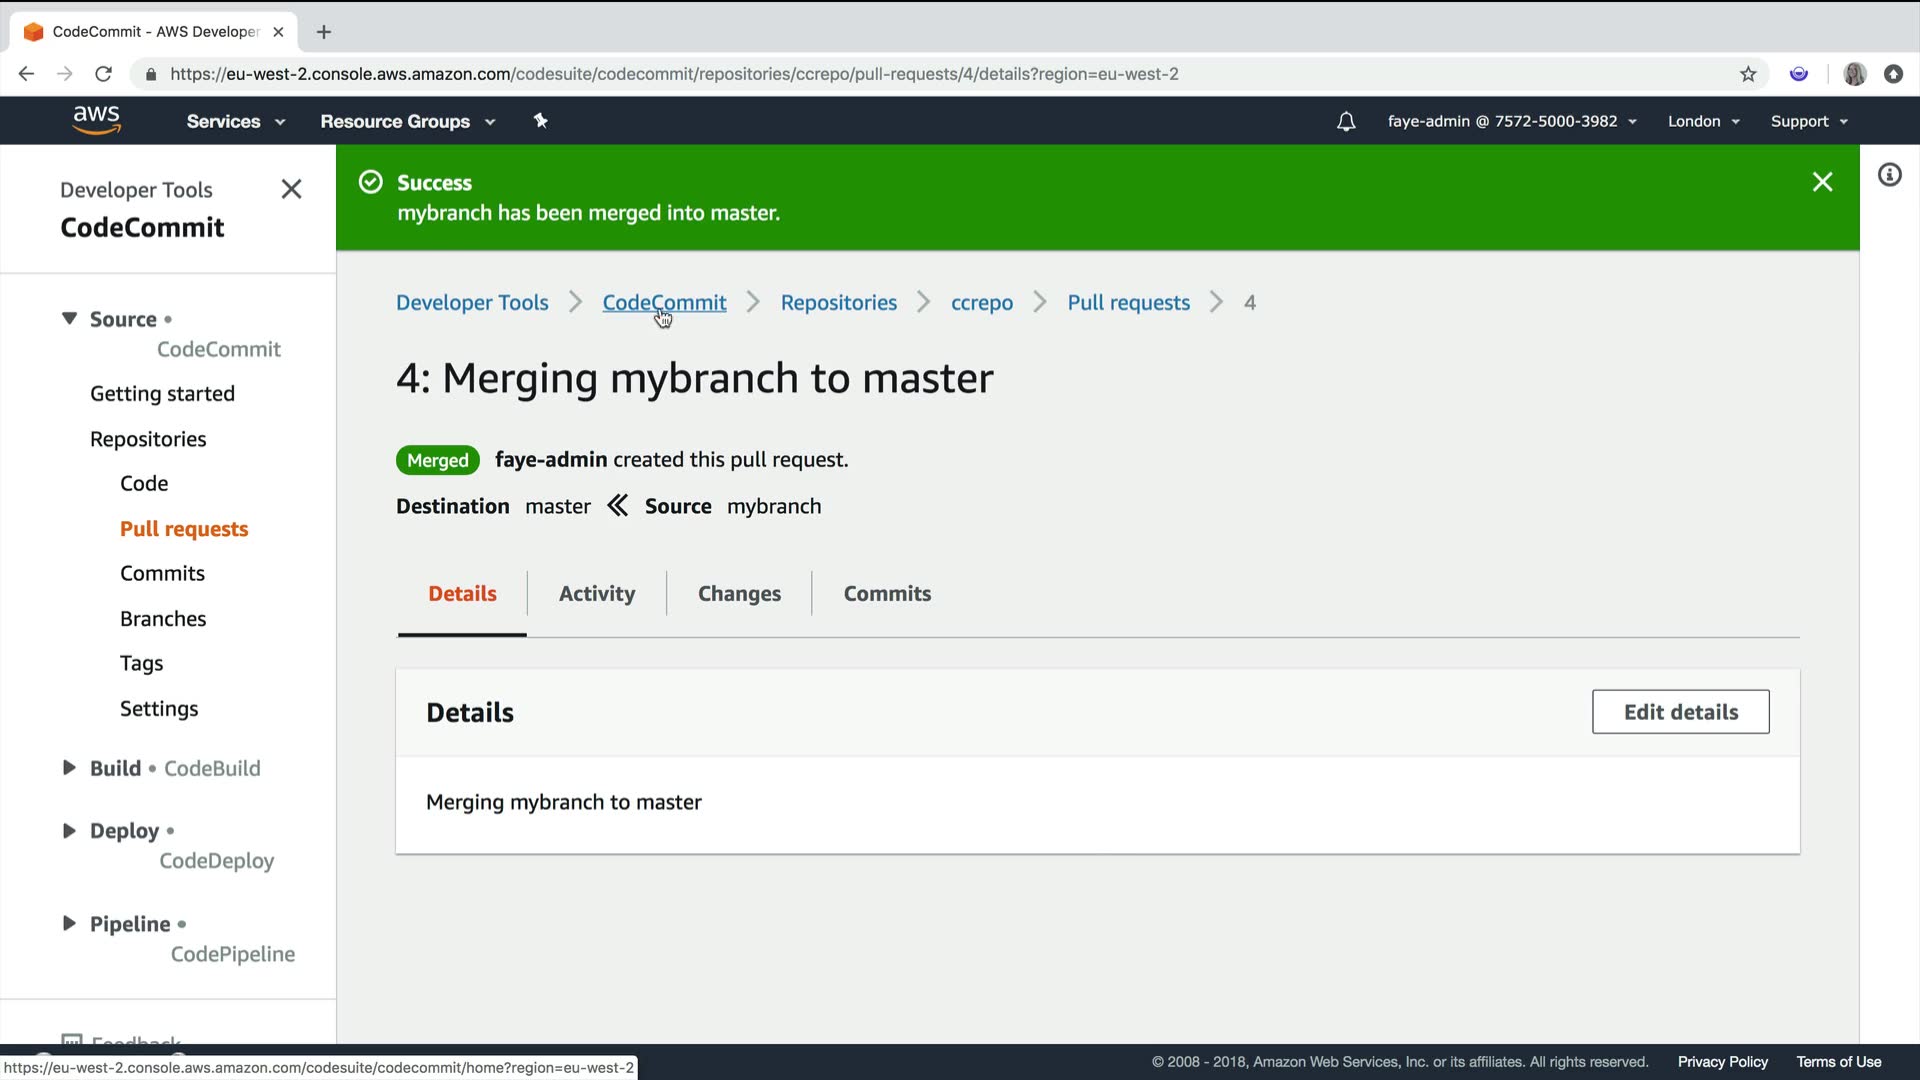Reload the page in browser

103,74
